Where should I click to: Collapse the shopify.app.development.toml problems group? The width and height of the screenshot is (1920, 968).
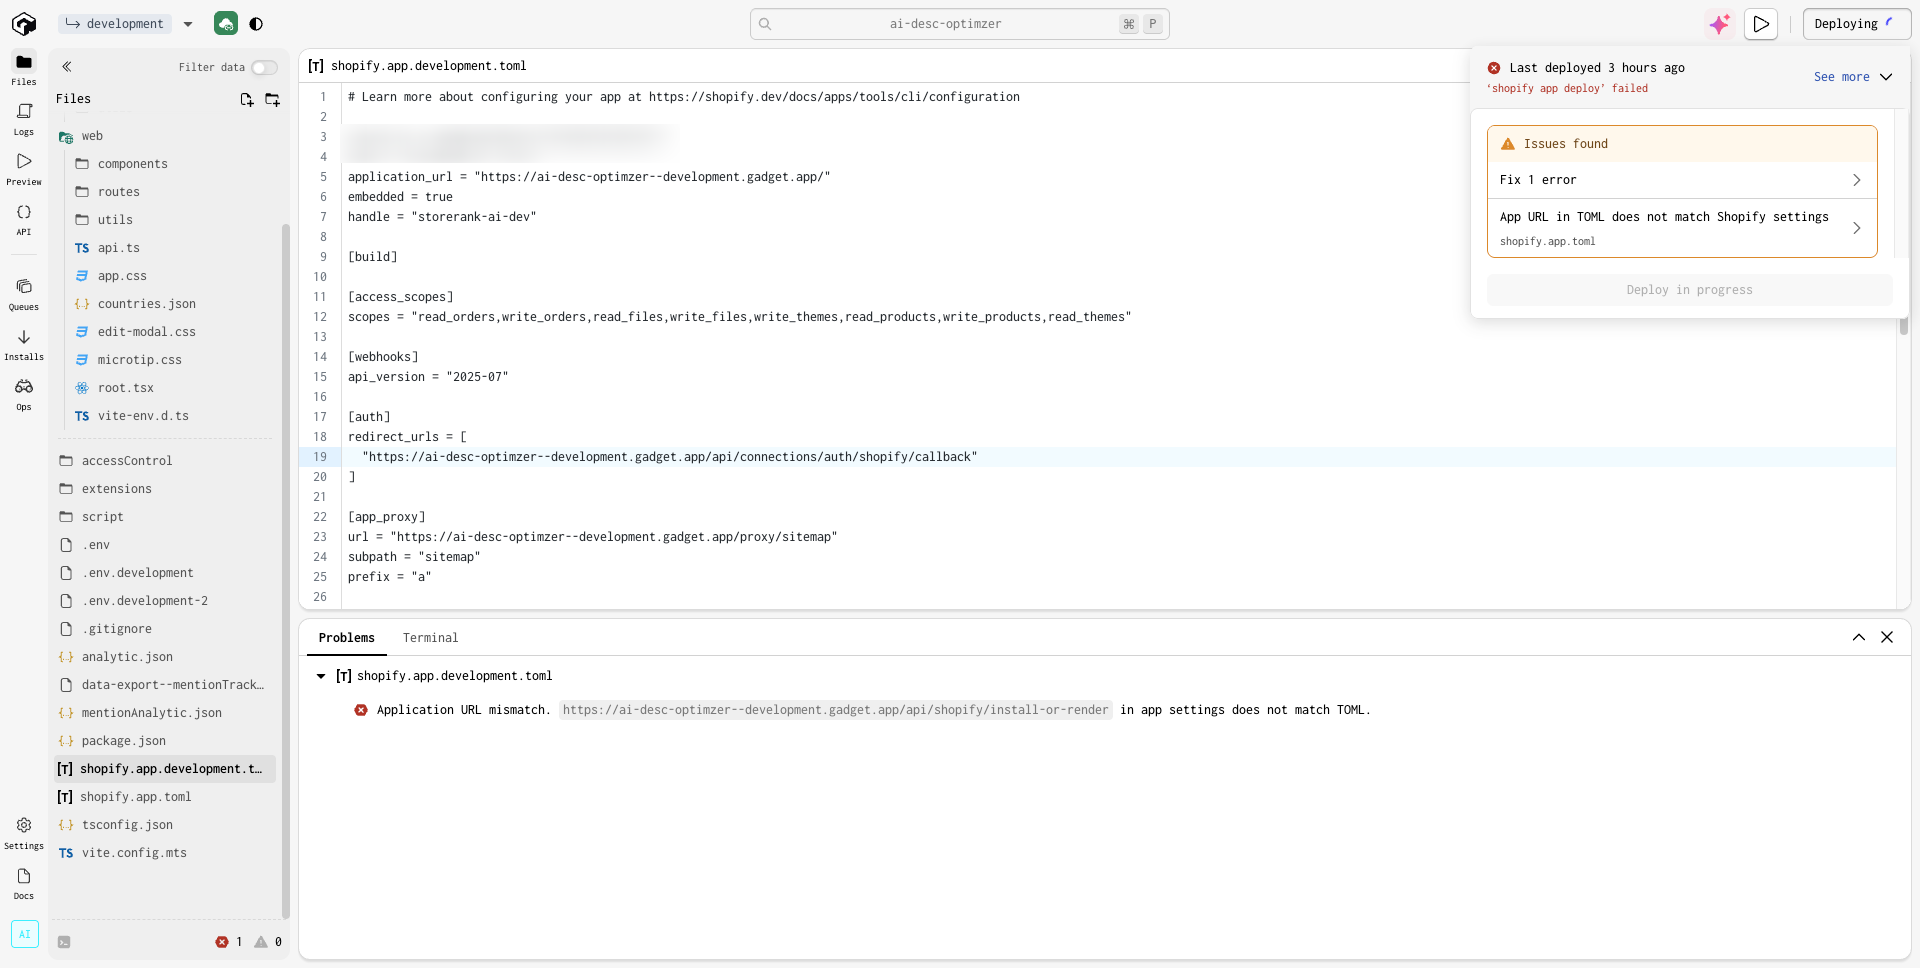coord(321,676)
